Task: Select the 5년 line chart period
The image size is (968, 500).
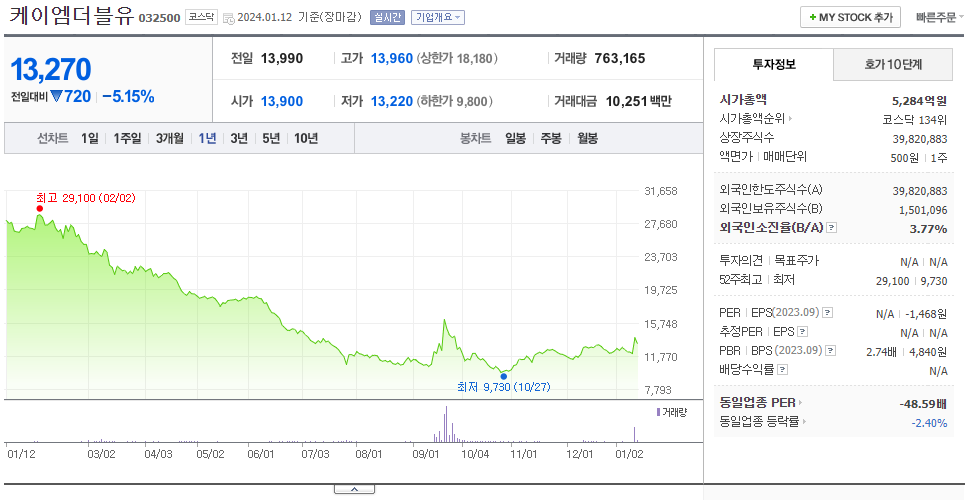Action: pyautogui.click(x=271, y=138)
